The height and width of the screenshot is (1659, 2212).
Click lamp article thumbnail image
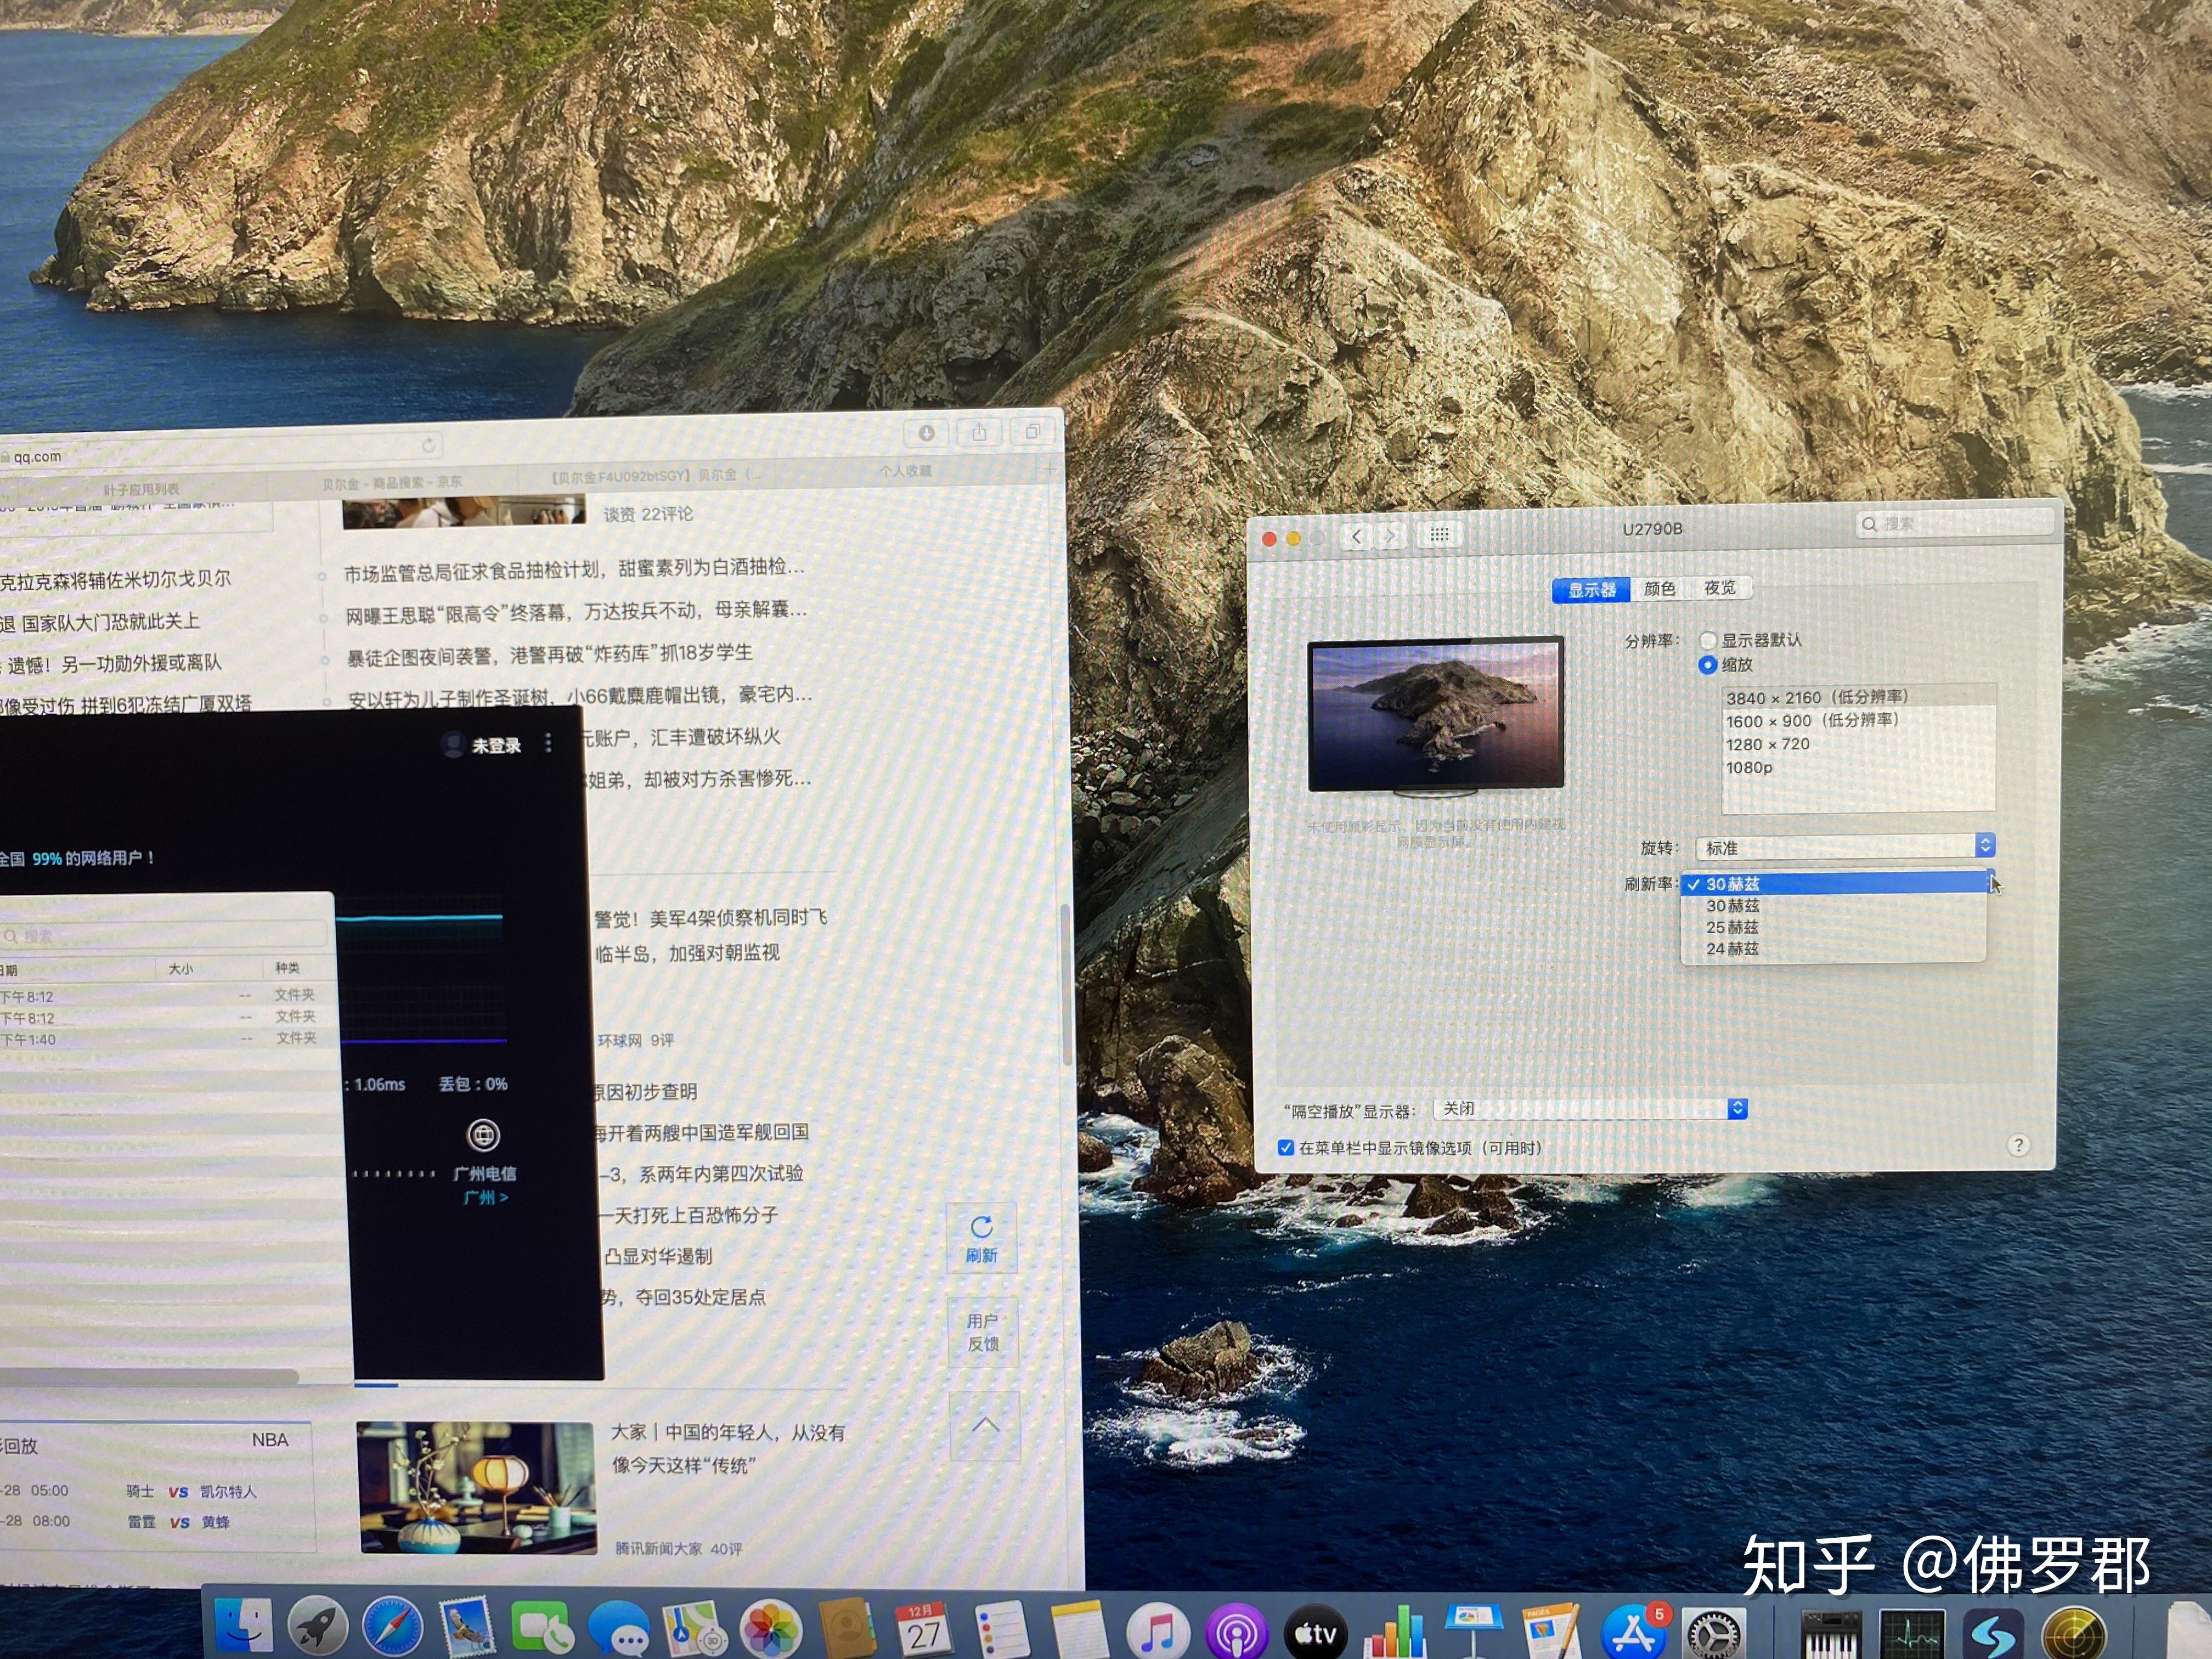(477, 1488)
